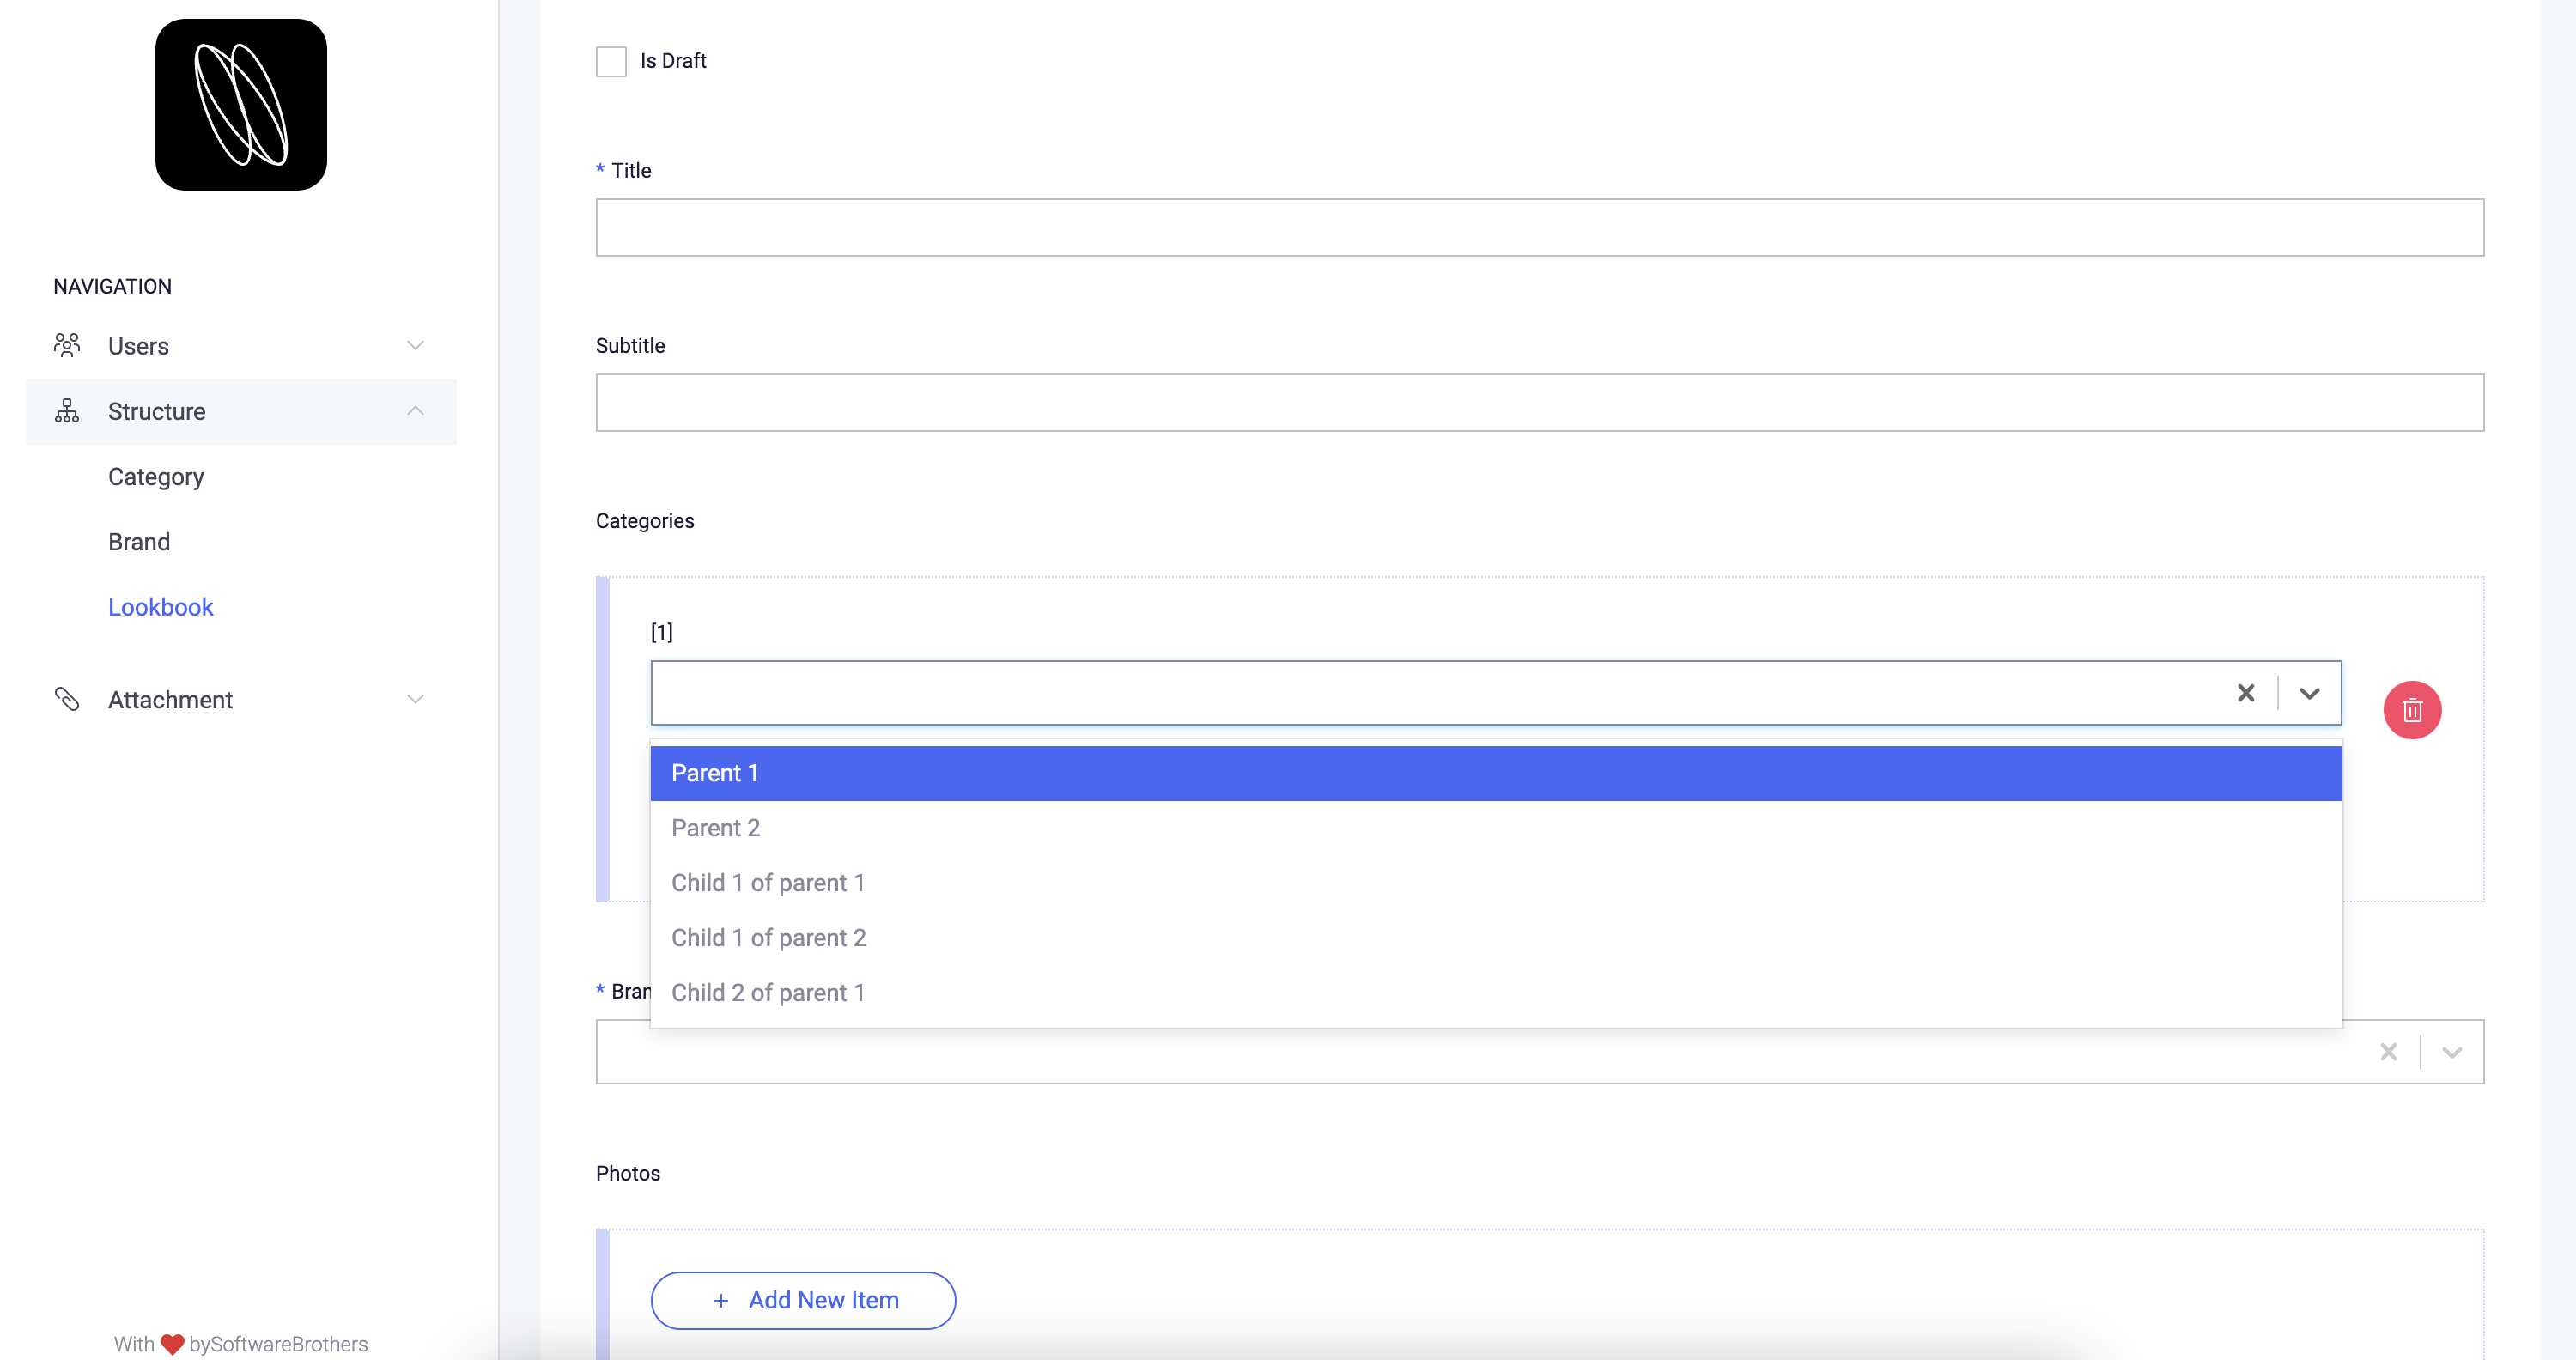Clear the selected category with the X icon
Image resolution: width=2576 pixels, height=1360 pixels.
[2246, 692]
